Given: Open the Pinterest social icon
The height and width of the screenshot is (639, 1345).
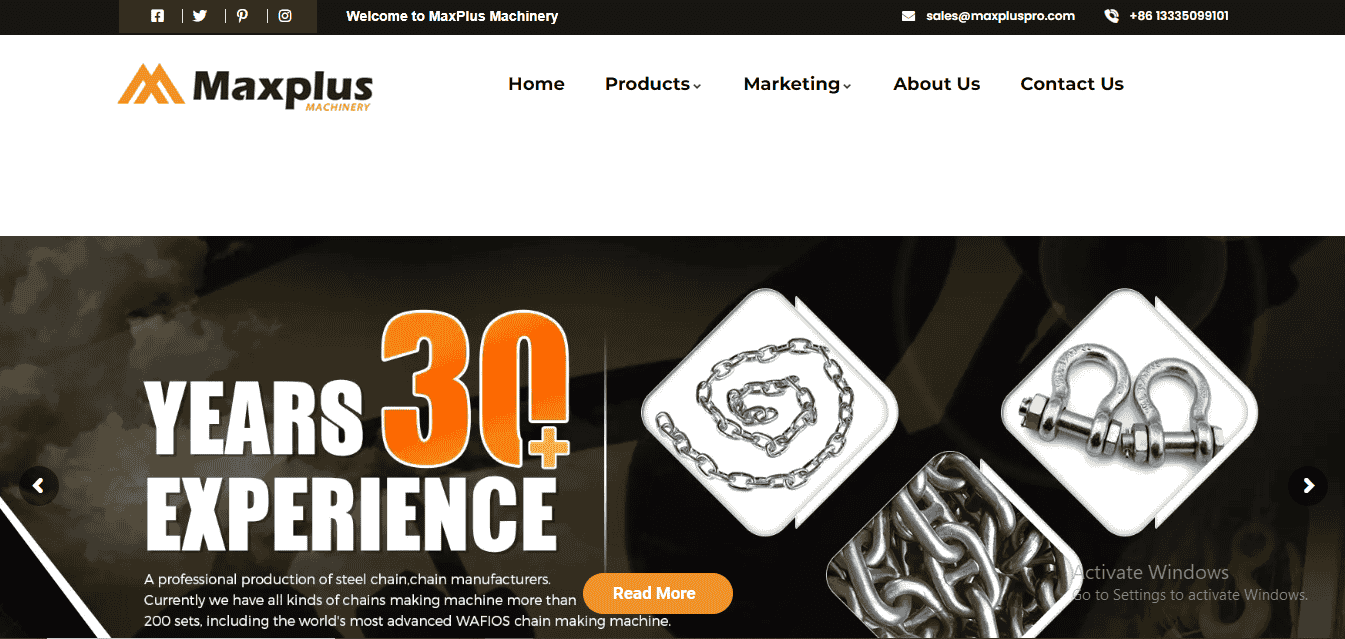Looking at the screenshot, I should click(x=242, y=16).
